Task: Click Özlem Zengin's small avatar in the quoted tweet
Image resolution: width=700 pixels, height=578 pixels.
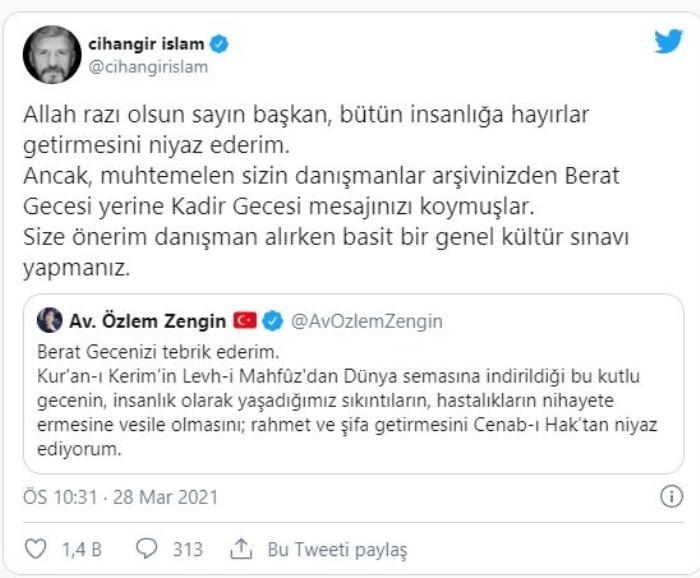Action: (x=49, y=320)
